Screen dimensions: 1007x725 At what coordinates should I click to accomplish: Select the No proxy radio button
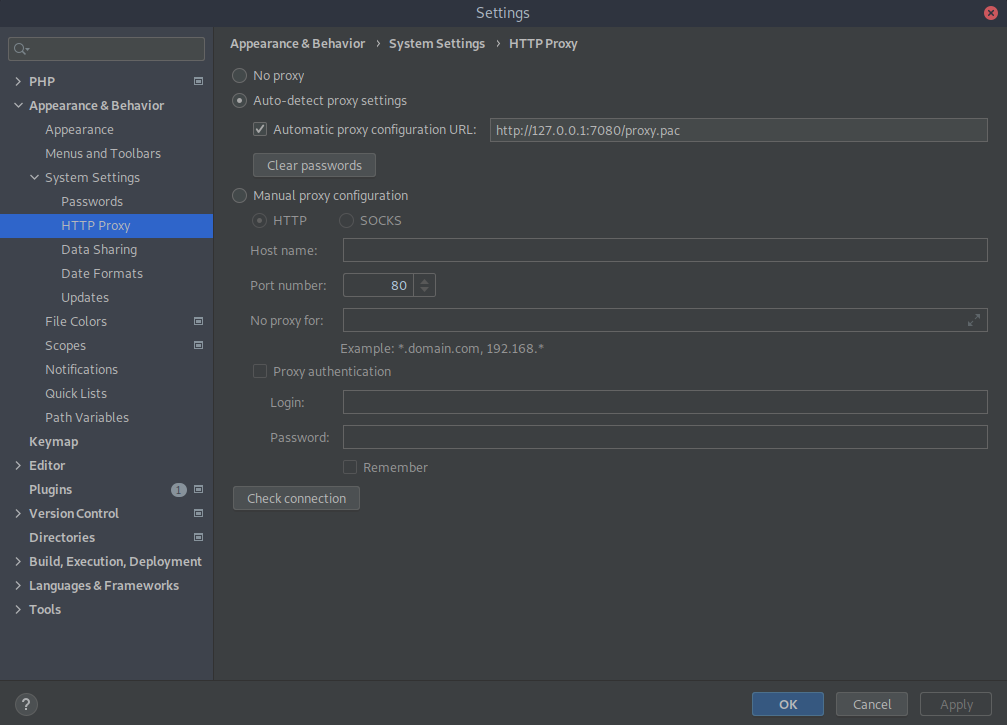pyautogui.click(x=240, y=76)
